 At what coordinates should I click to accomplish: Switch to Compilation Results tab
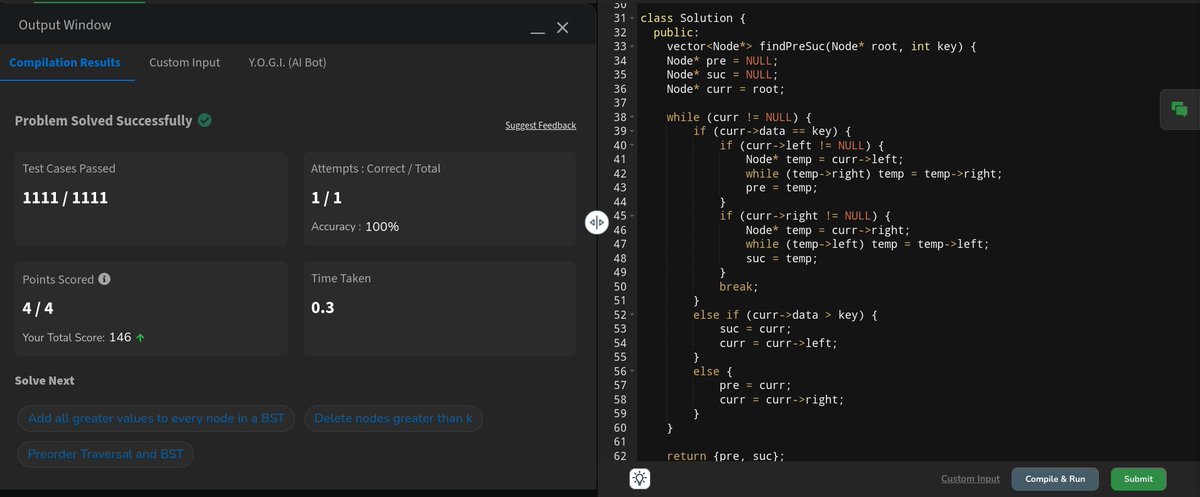coord(65,62)
